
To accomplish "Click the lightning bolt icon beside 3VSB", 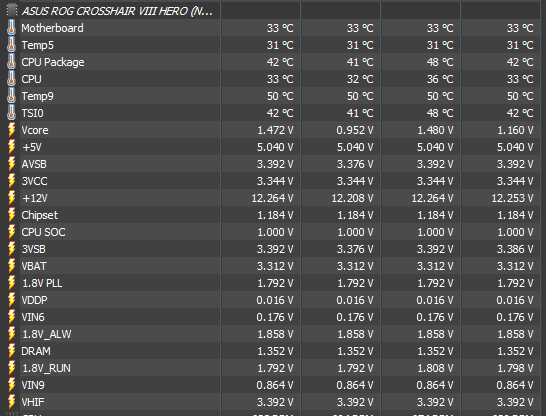I will click(x=11, y=249).
